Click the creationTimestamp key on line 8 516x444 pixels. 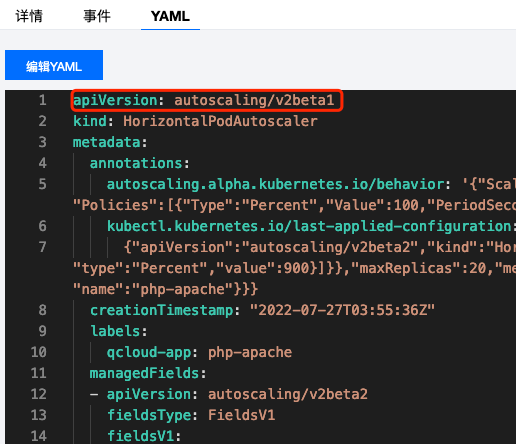[161, 310]
